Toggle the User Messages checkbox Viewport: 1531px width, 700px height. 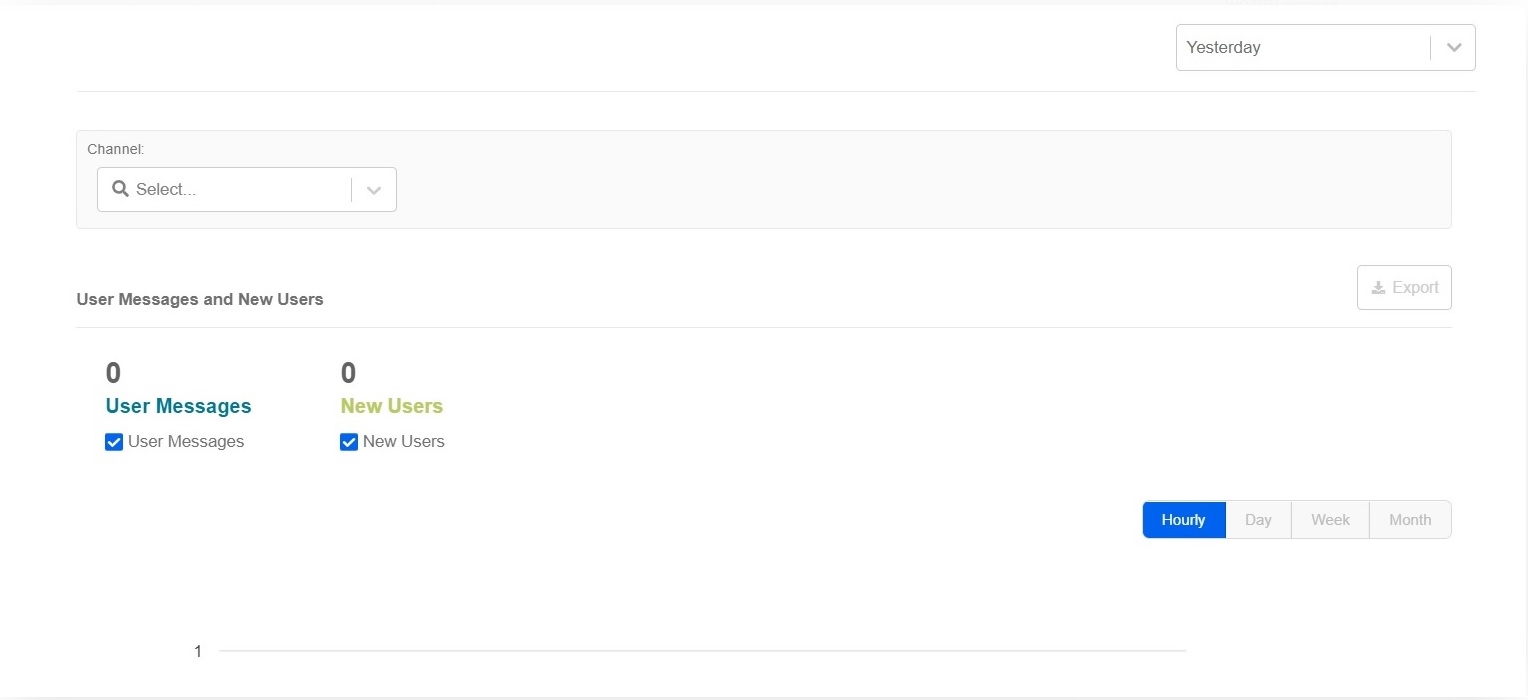coord(114,442)
